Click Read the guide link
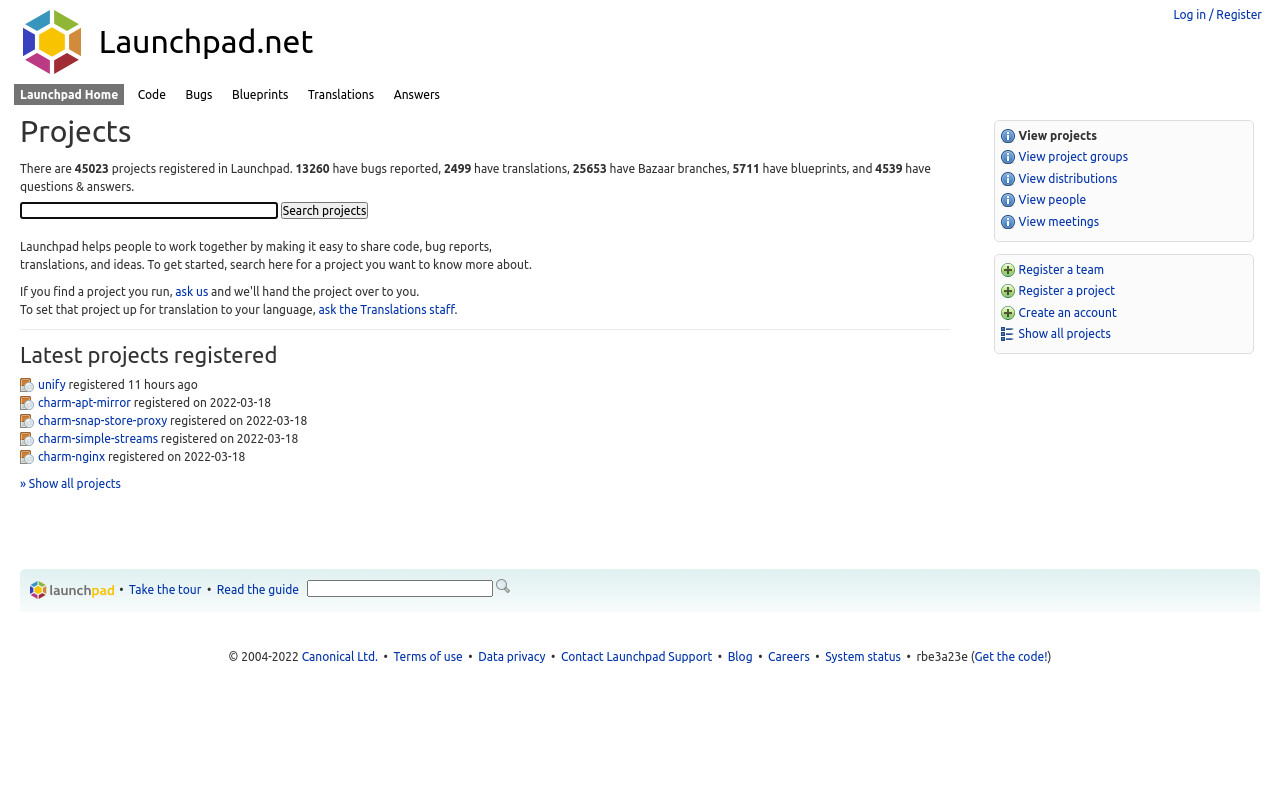The width and height of the screenshot is (1280, 800). pyautogui.click(x=258, y=590)
